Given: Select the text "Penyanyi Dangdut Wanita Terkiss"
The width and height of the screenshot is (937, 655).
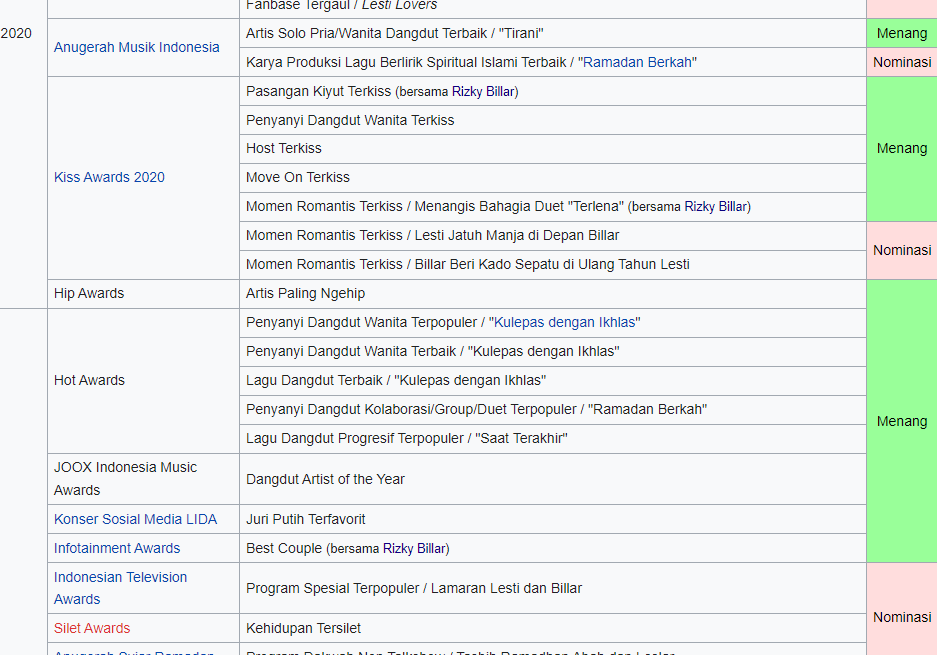Looking at the screenshot, I should [x=350, y=120].
